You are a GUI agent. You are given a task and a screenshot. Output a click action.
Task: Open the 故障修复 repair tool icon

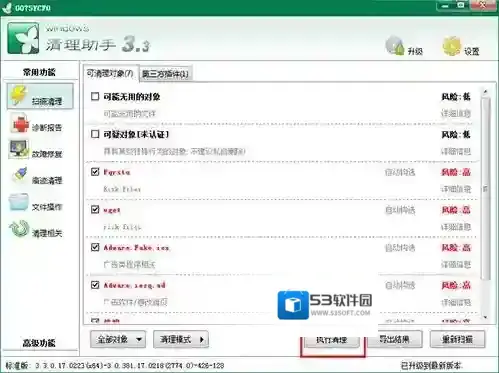click(19, 150)
